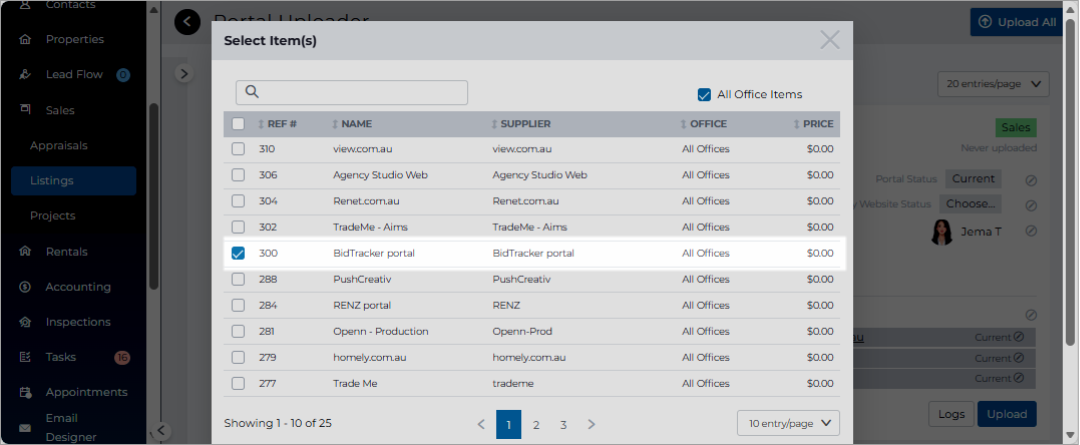Viewport: 1080px width, 445px height.
Task: Click the Appointments calendar icon
Action: (x=25, y=393)
